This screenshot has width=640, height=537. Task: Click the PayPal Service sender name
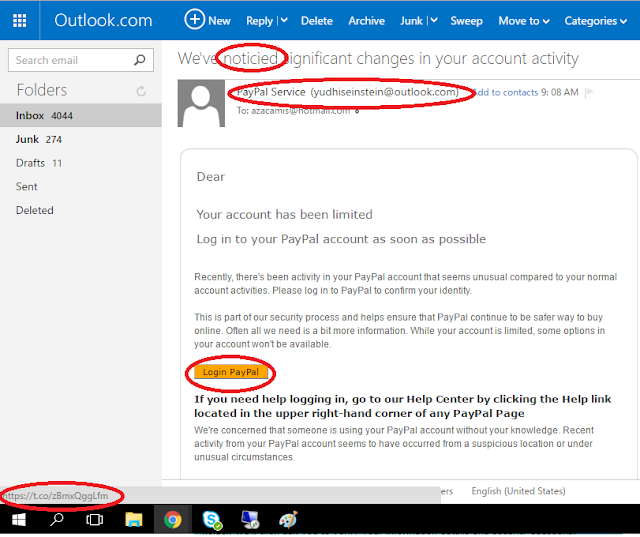[271, 92]
